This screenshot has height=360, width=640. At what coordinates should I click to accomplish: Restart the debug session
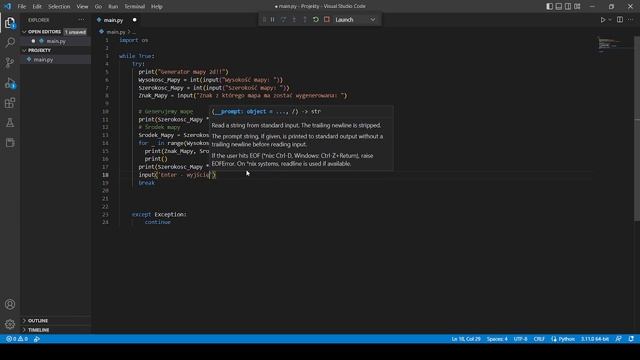(316, 20)
